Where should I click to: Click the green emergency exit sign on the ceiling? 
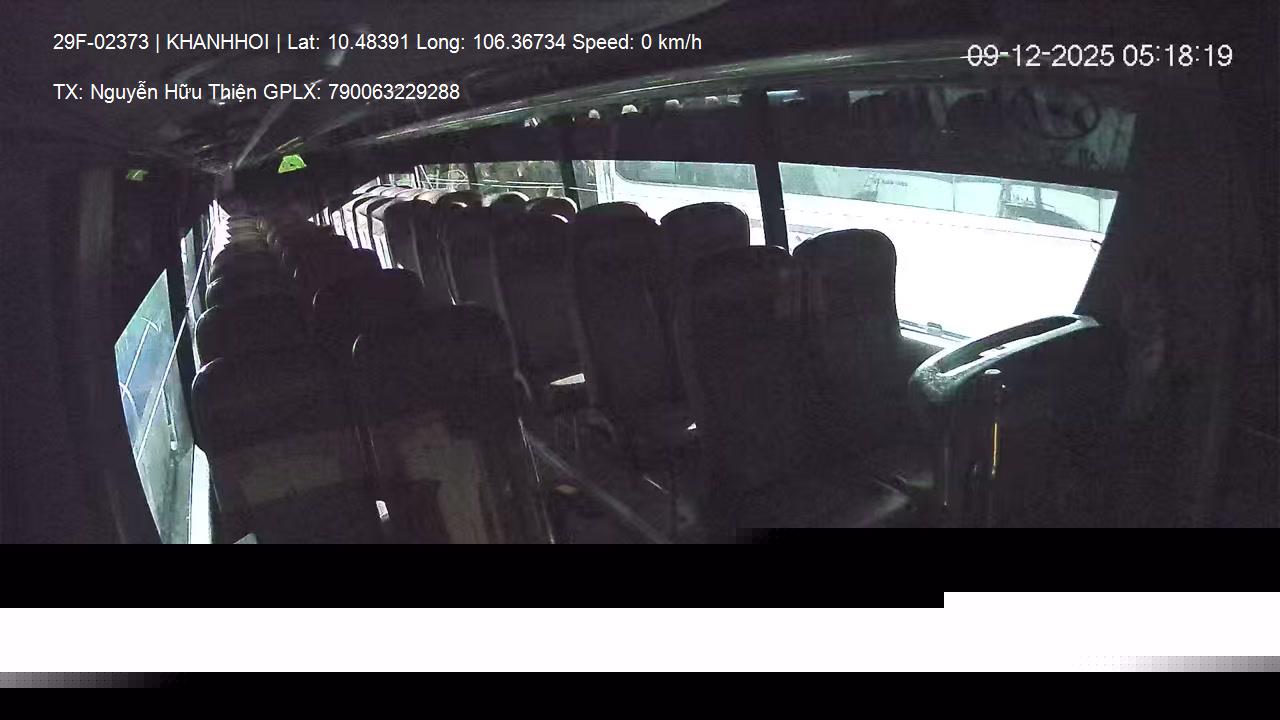[x=291, y=164]
